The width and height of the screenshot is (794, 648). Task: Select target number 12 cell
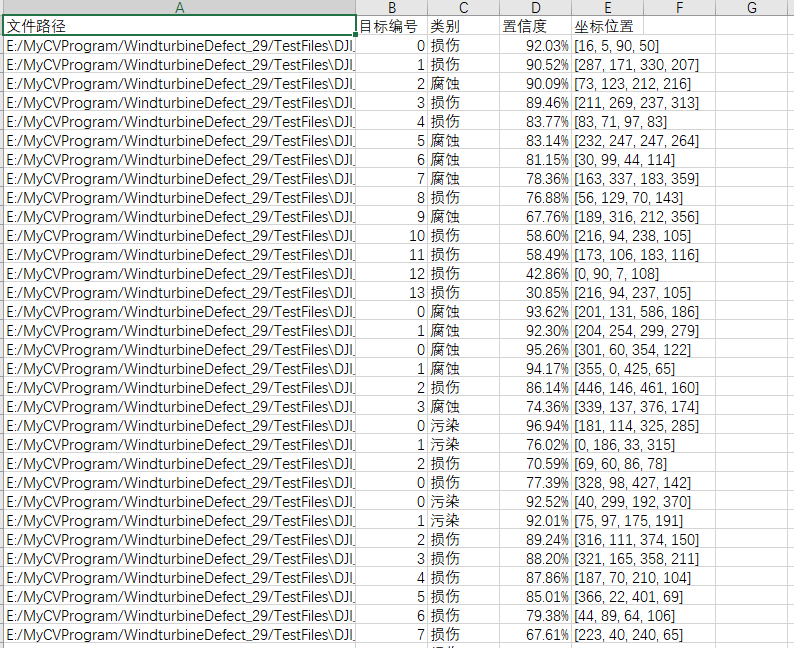click(x=392, y=273)
